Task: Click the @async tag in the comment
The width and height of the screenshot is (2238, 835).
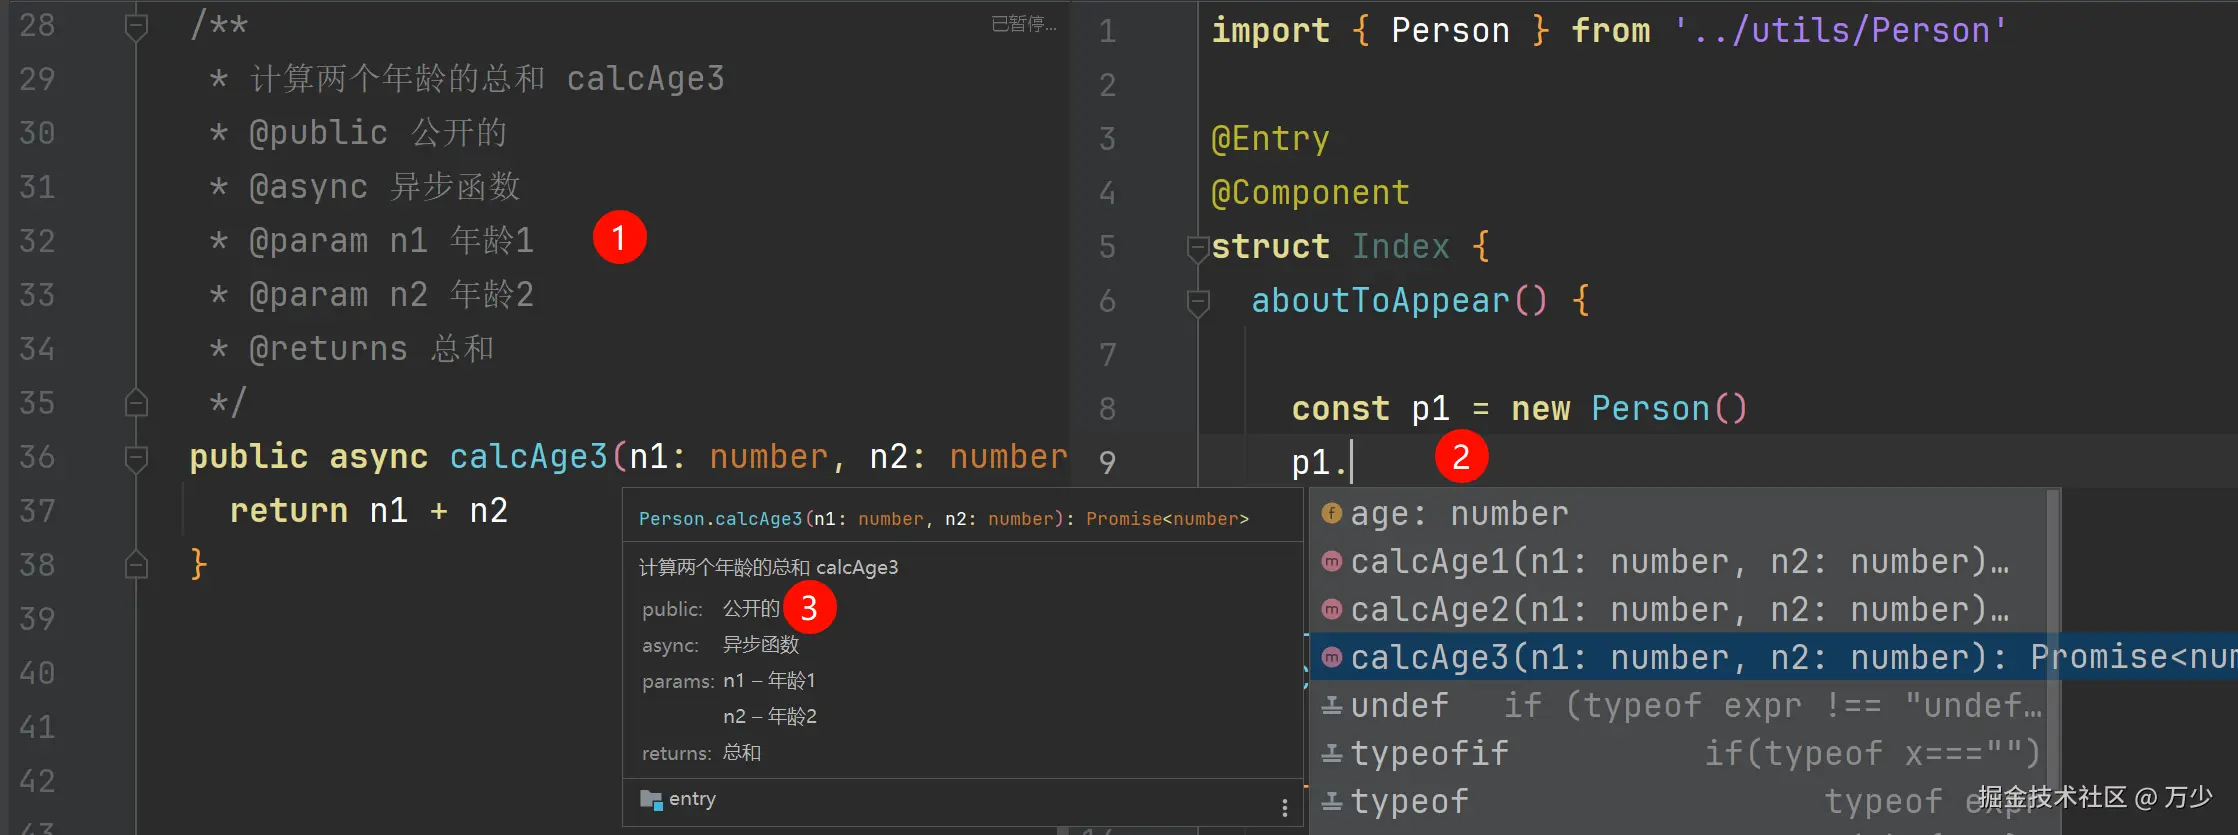Action: coord(308,187)
